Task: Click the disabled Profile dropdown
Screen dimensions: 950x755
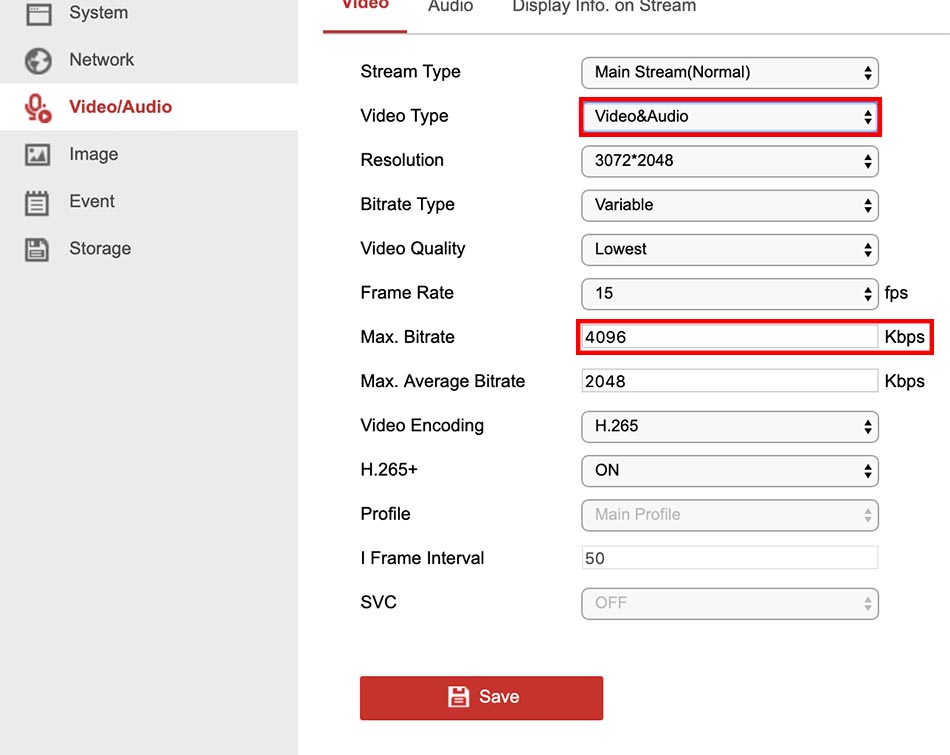Action: pyautogui.click(x=729, y=515)
